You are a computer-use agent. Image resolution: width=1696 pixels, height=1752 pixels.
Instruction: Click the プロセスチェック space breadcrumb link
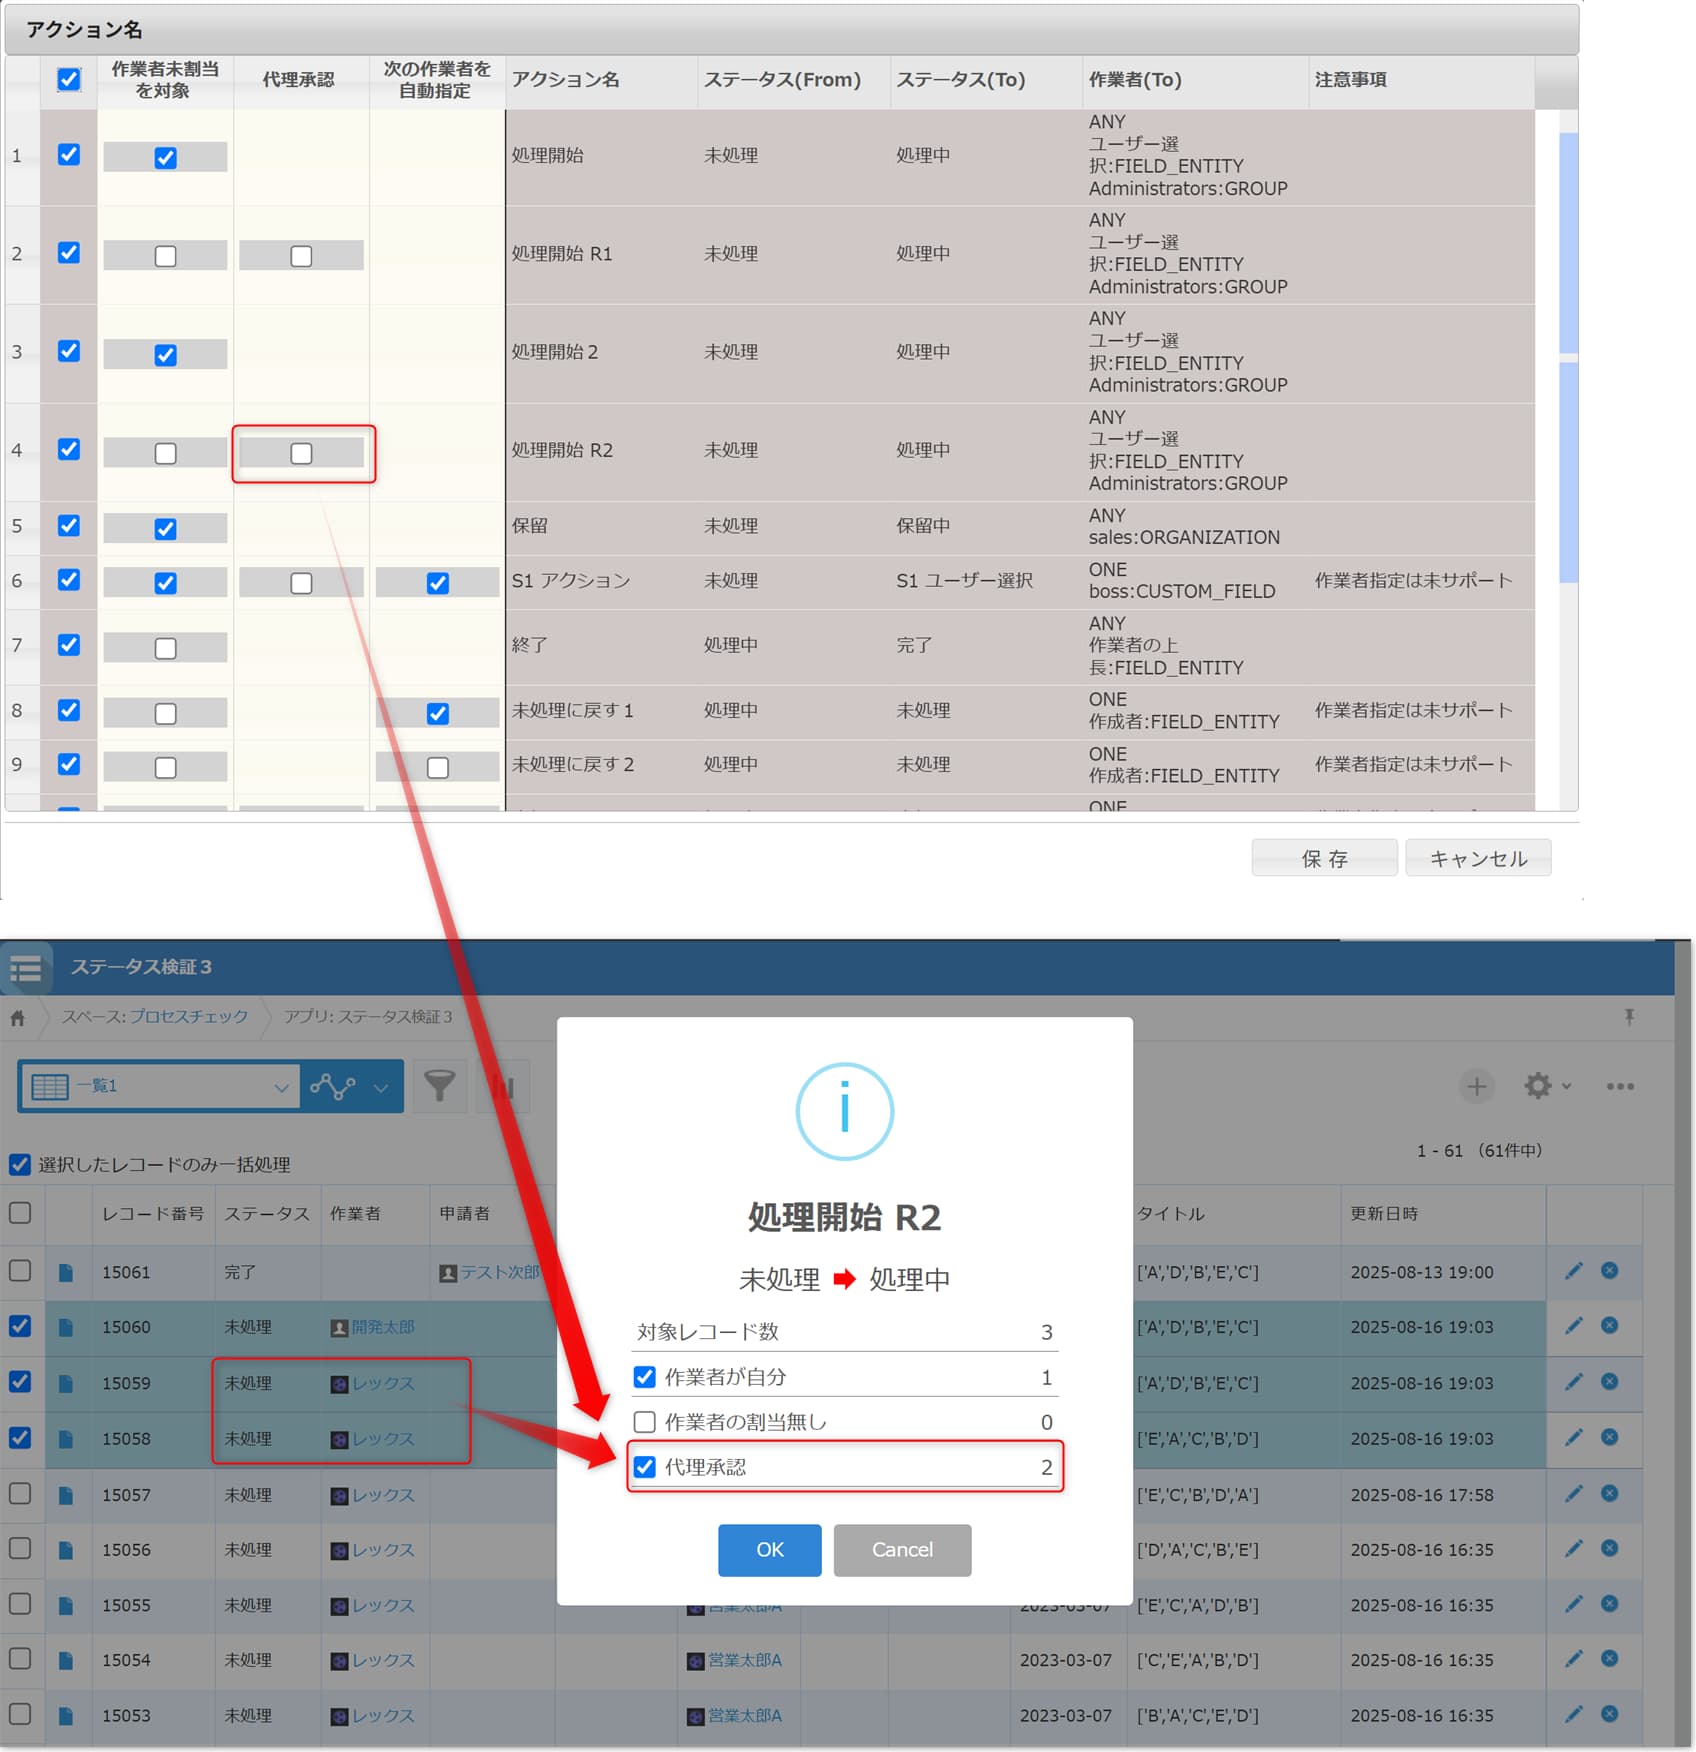click(x=188, y=1017)
